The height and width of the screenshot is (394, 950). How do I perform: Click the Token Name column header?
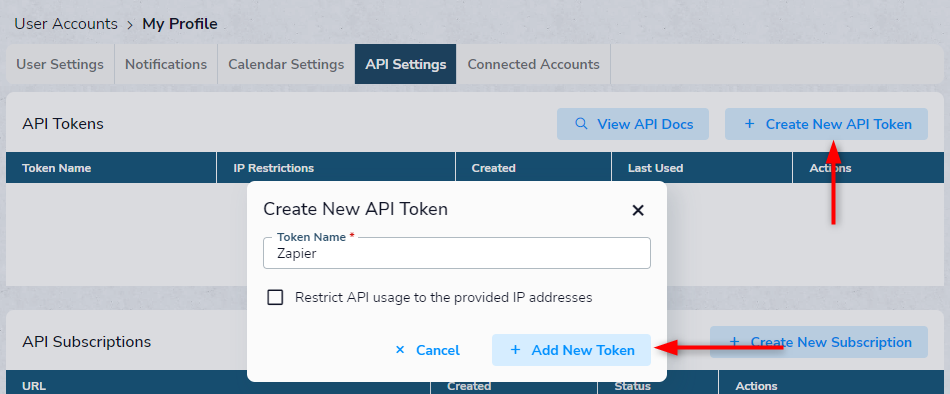click(x=111, y=168)
